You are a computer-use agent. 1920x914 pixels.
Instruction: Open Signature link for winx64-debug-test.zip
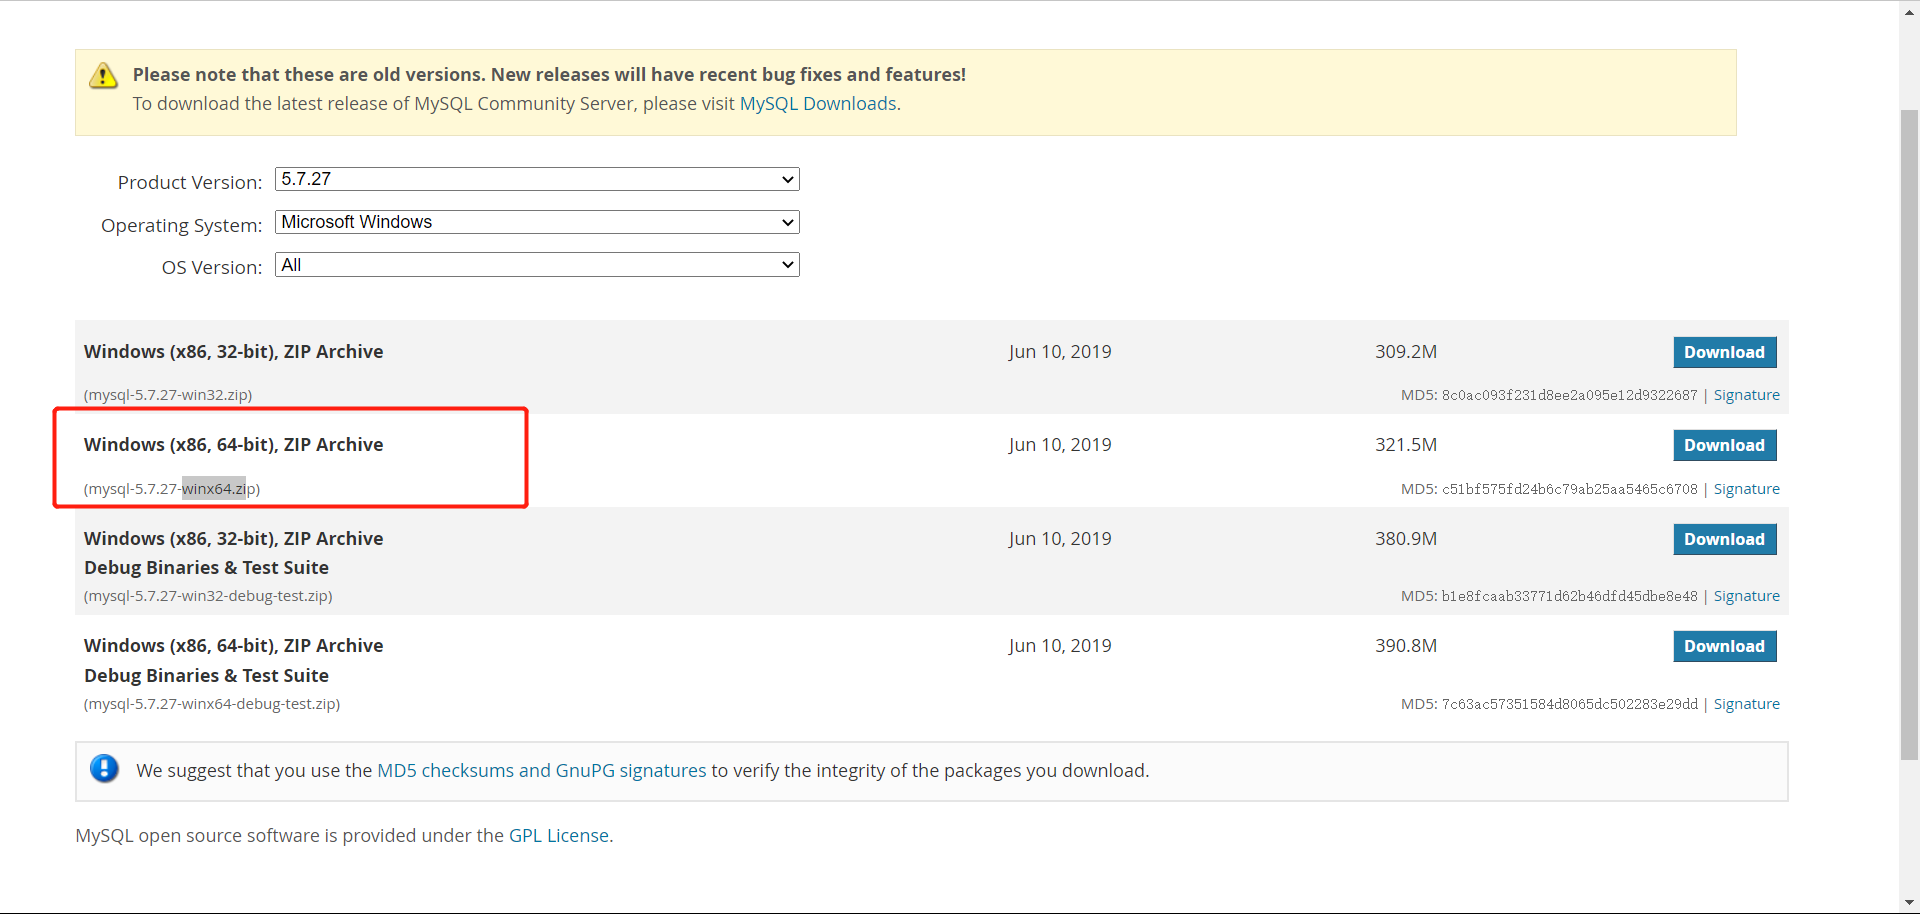pyautogui.click(x=1747, y=704)
